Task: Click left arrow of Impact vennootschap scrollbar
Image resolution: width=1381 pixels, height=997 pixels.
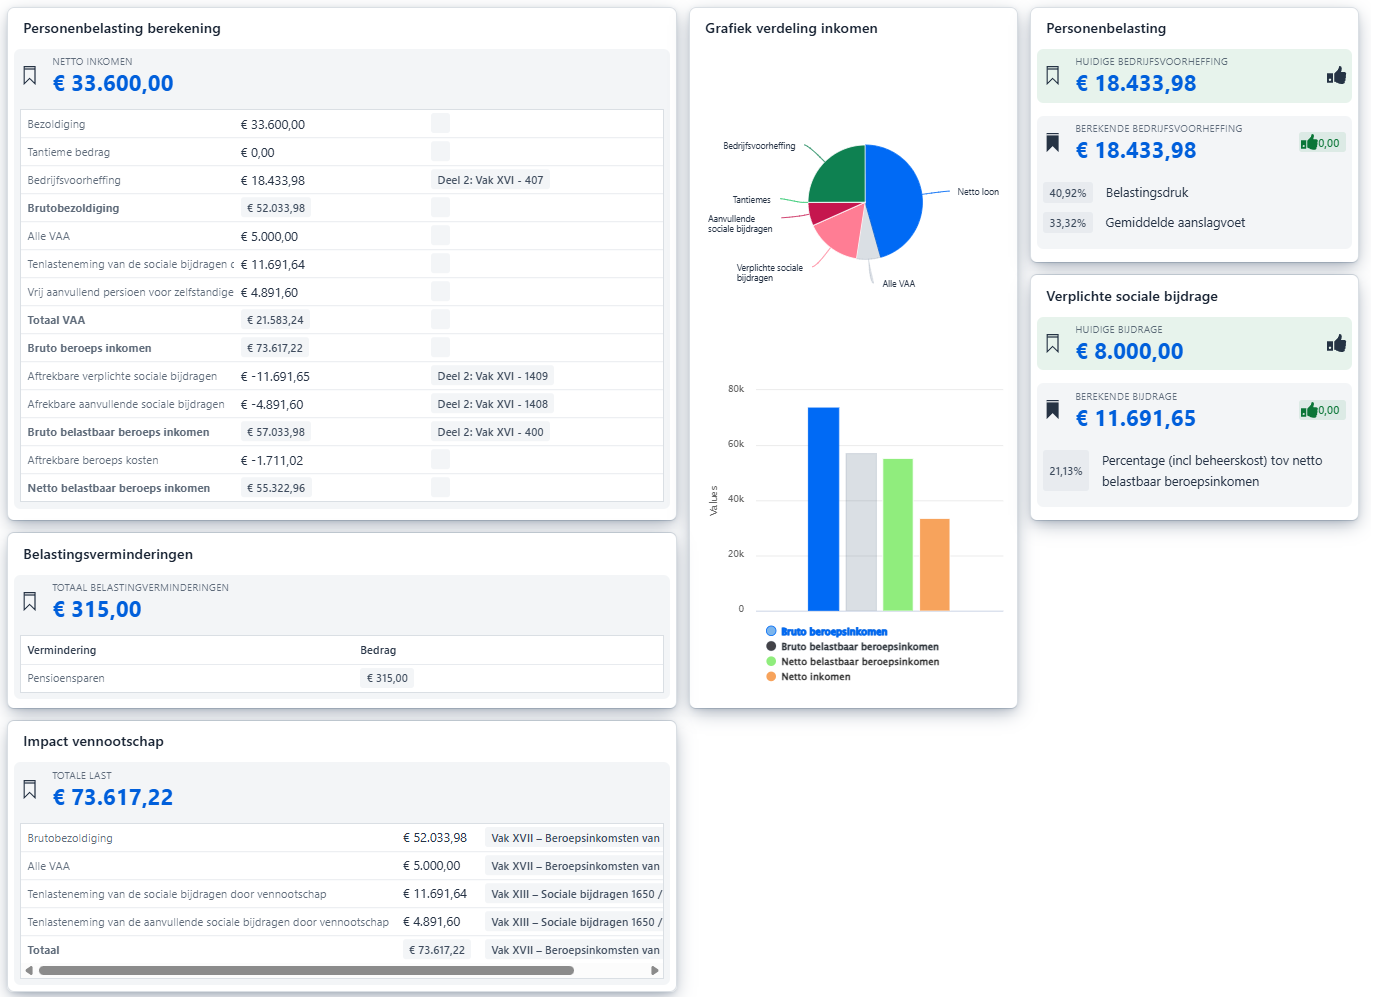Action: tap(29, 970)
